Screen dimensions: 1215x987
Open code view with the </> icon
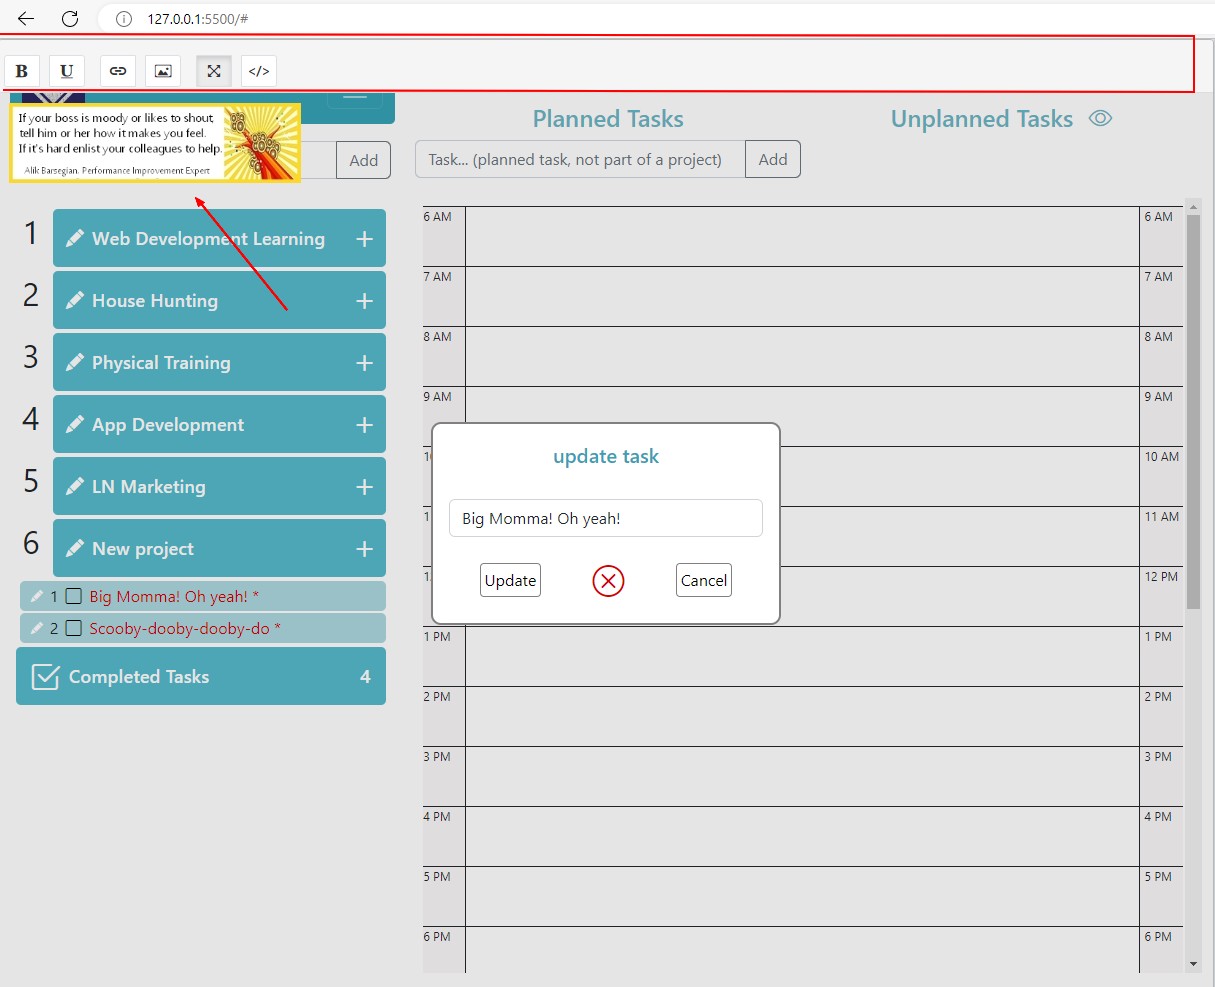click(x=258, y=70)
